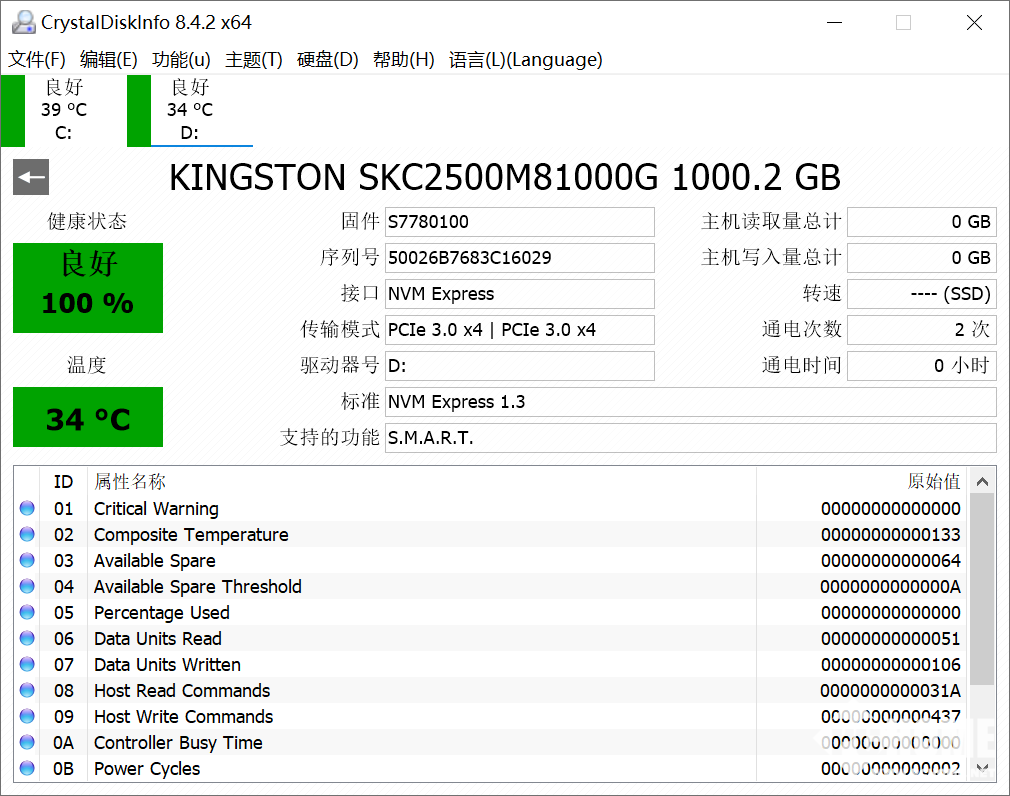
Task: Click status orb for Power Cycles row
Action: 27,768
